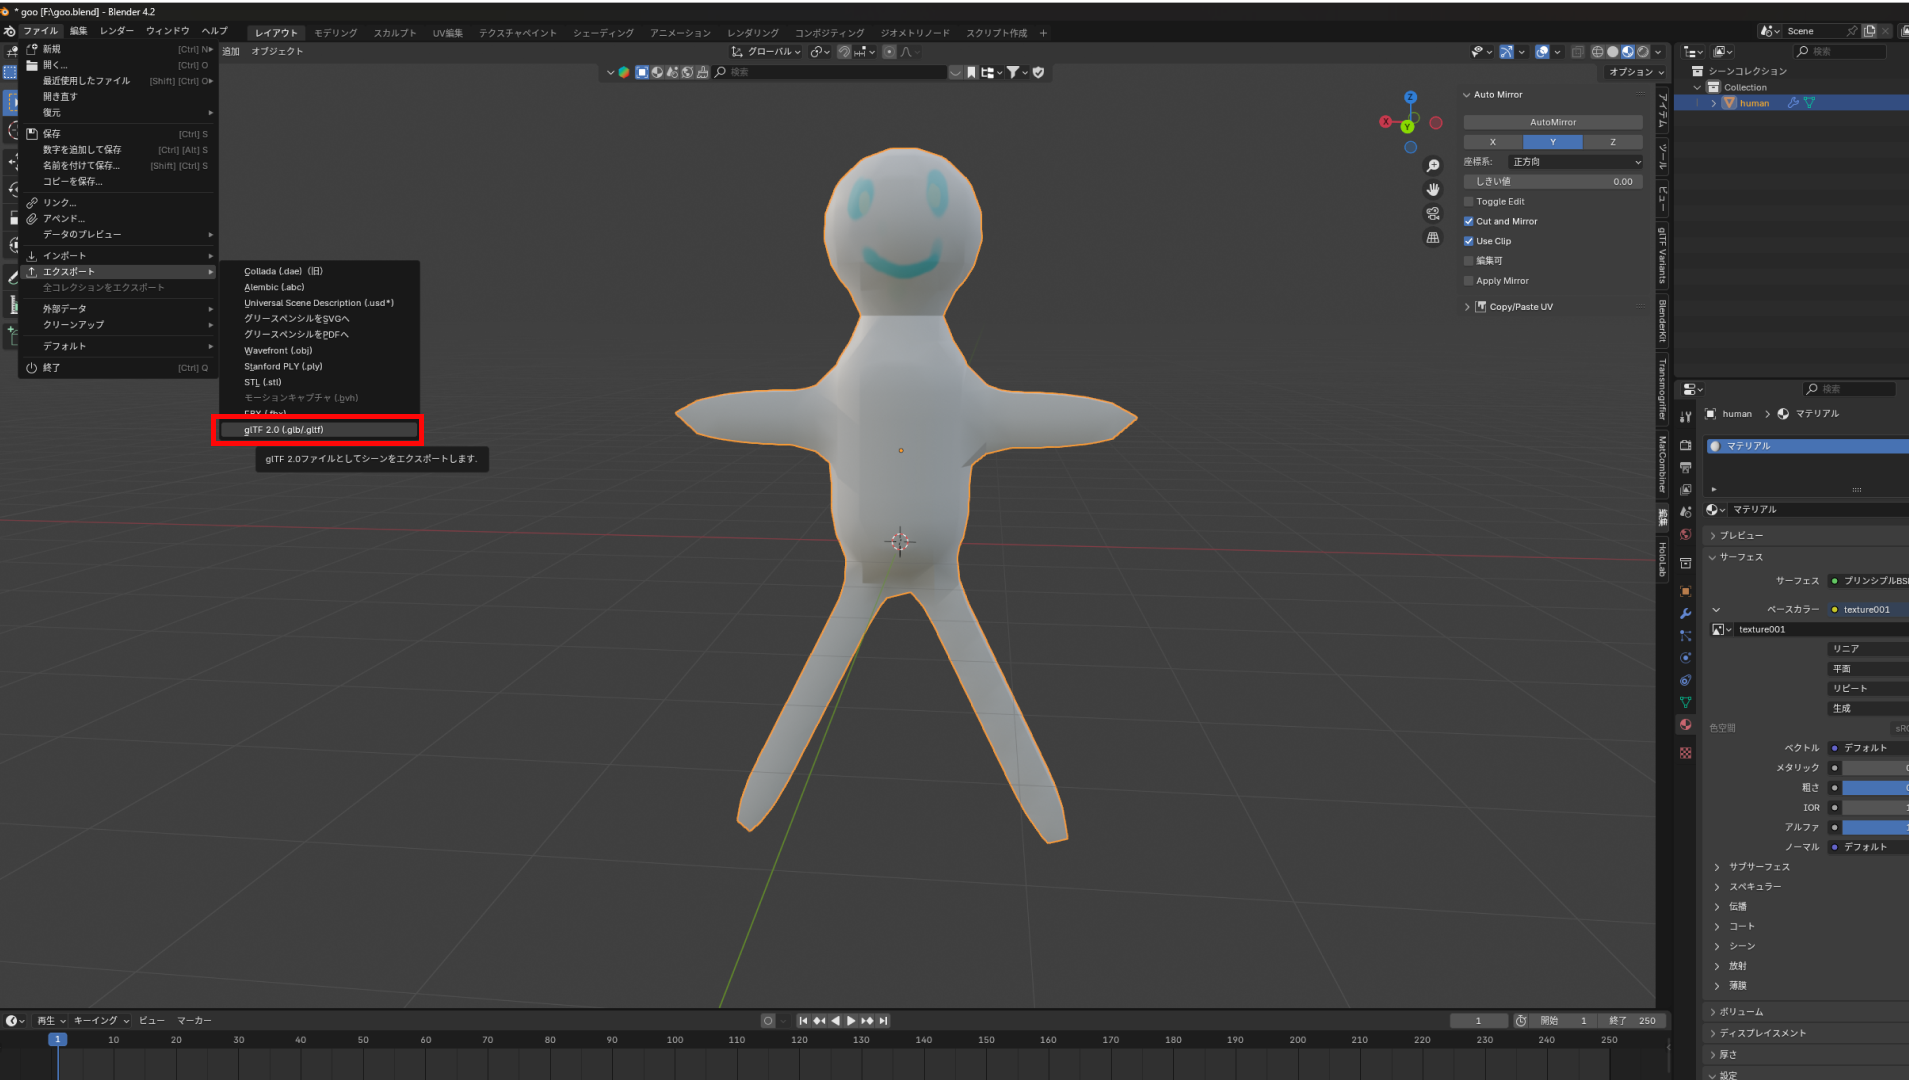Screen dimensions: 1920x1080
Task: Expand the Copy/Paste UV panel
Action: coord(1467,307)
